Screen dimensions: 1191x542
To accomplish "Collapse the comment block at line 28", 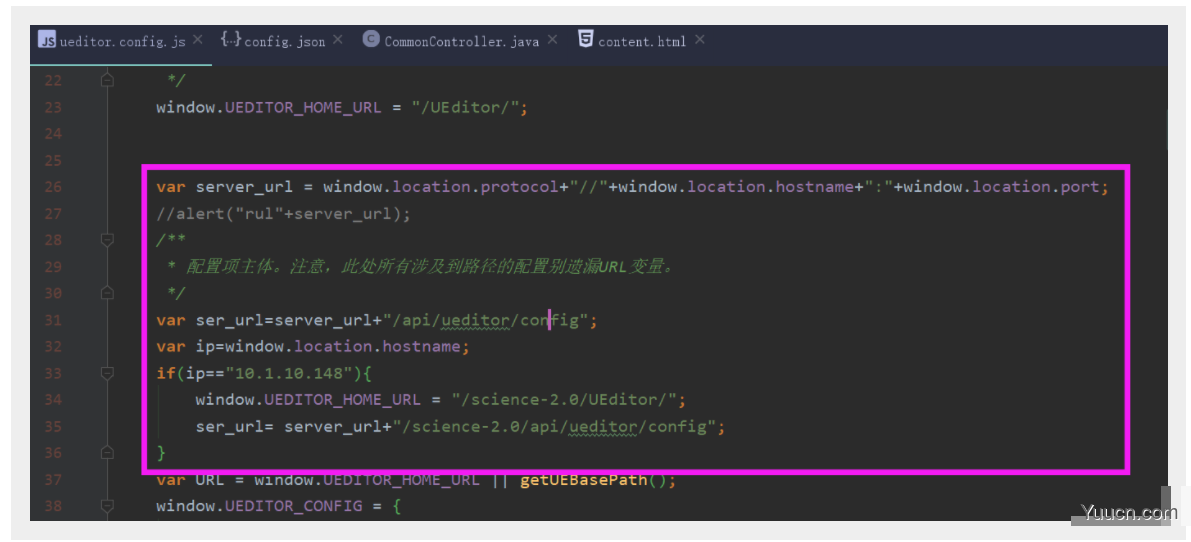I will [x=107, y=240].
